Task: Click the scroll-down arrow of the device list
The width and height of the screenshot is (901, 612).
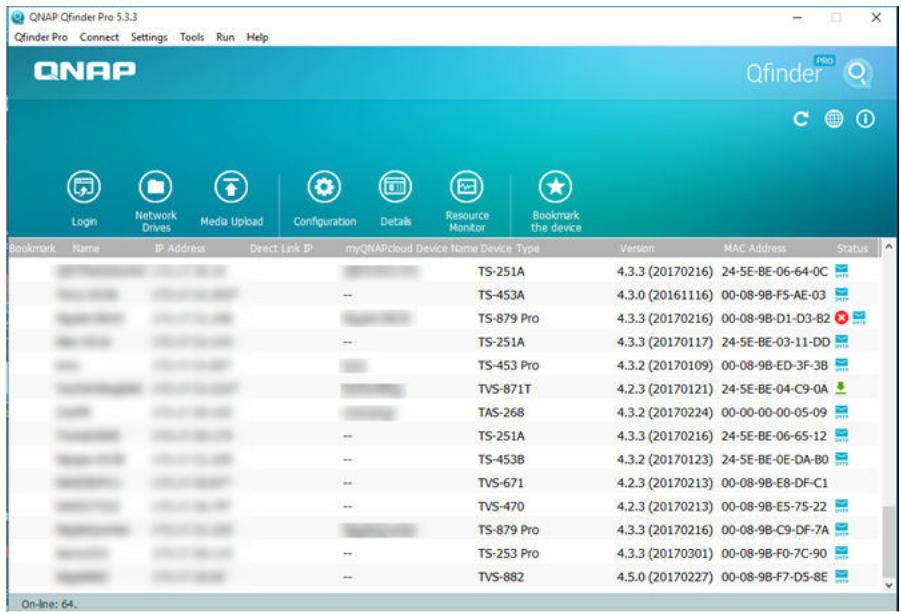Action: [889, 586]
